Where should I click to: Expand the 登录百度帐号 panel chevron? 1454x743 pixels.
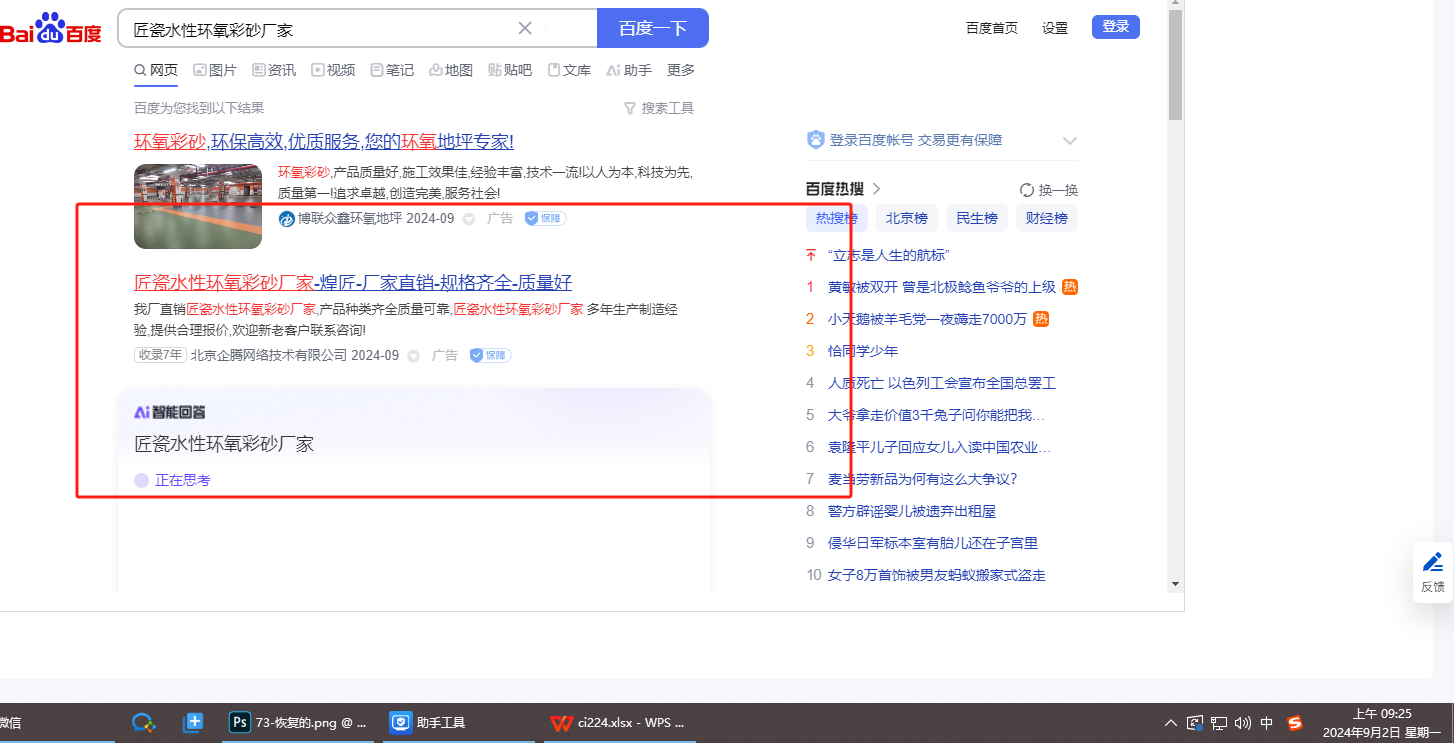pos(1069,141)
